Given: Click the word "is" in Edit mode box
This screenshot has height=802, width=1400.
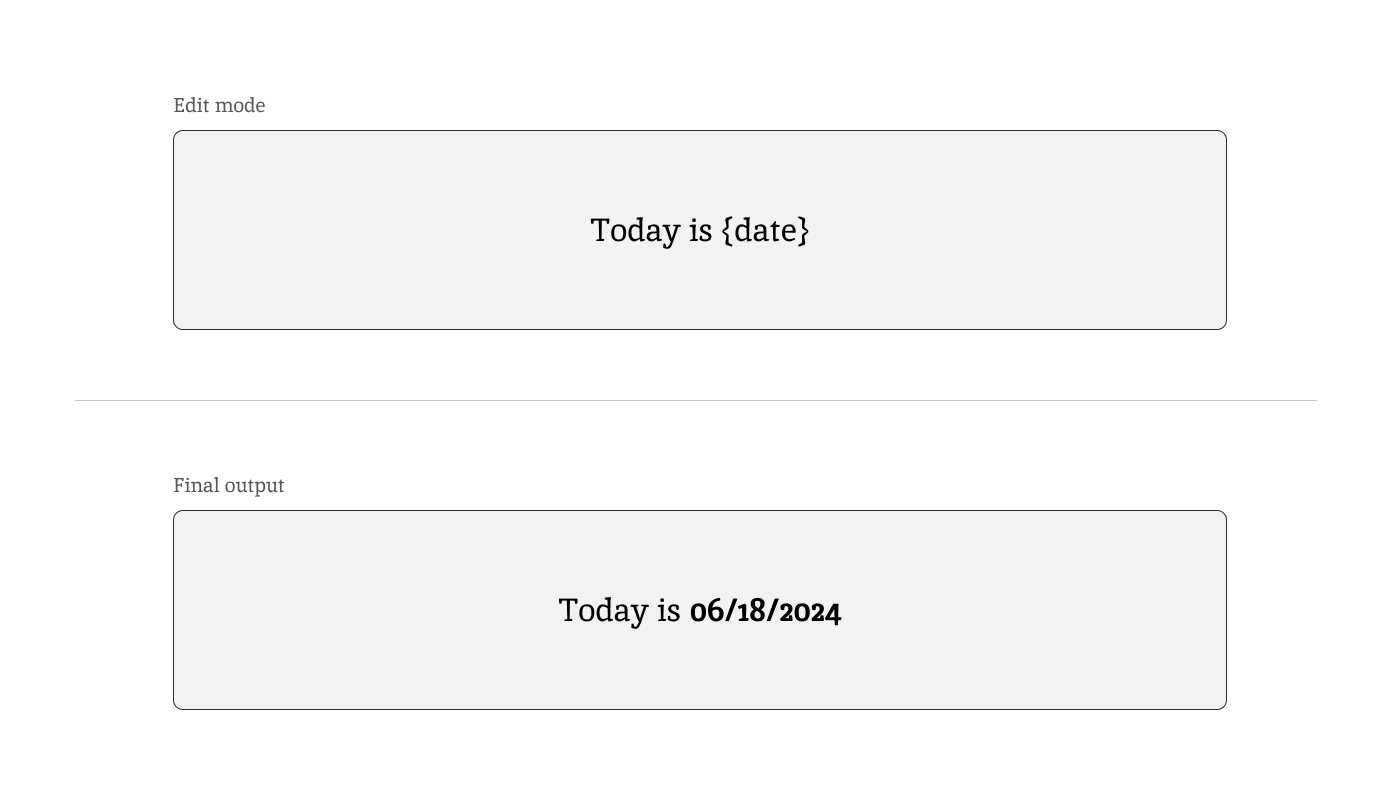Looking at the screenshot, I should click(x=700, y=231).
